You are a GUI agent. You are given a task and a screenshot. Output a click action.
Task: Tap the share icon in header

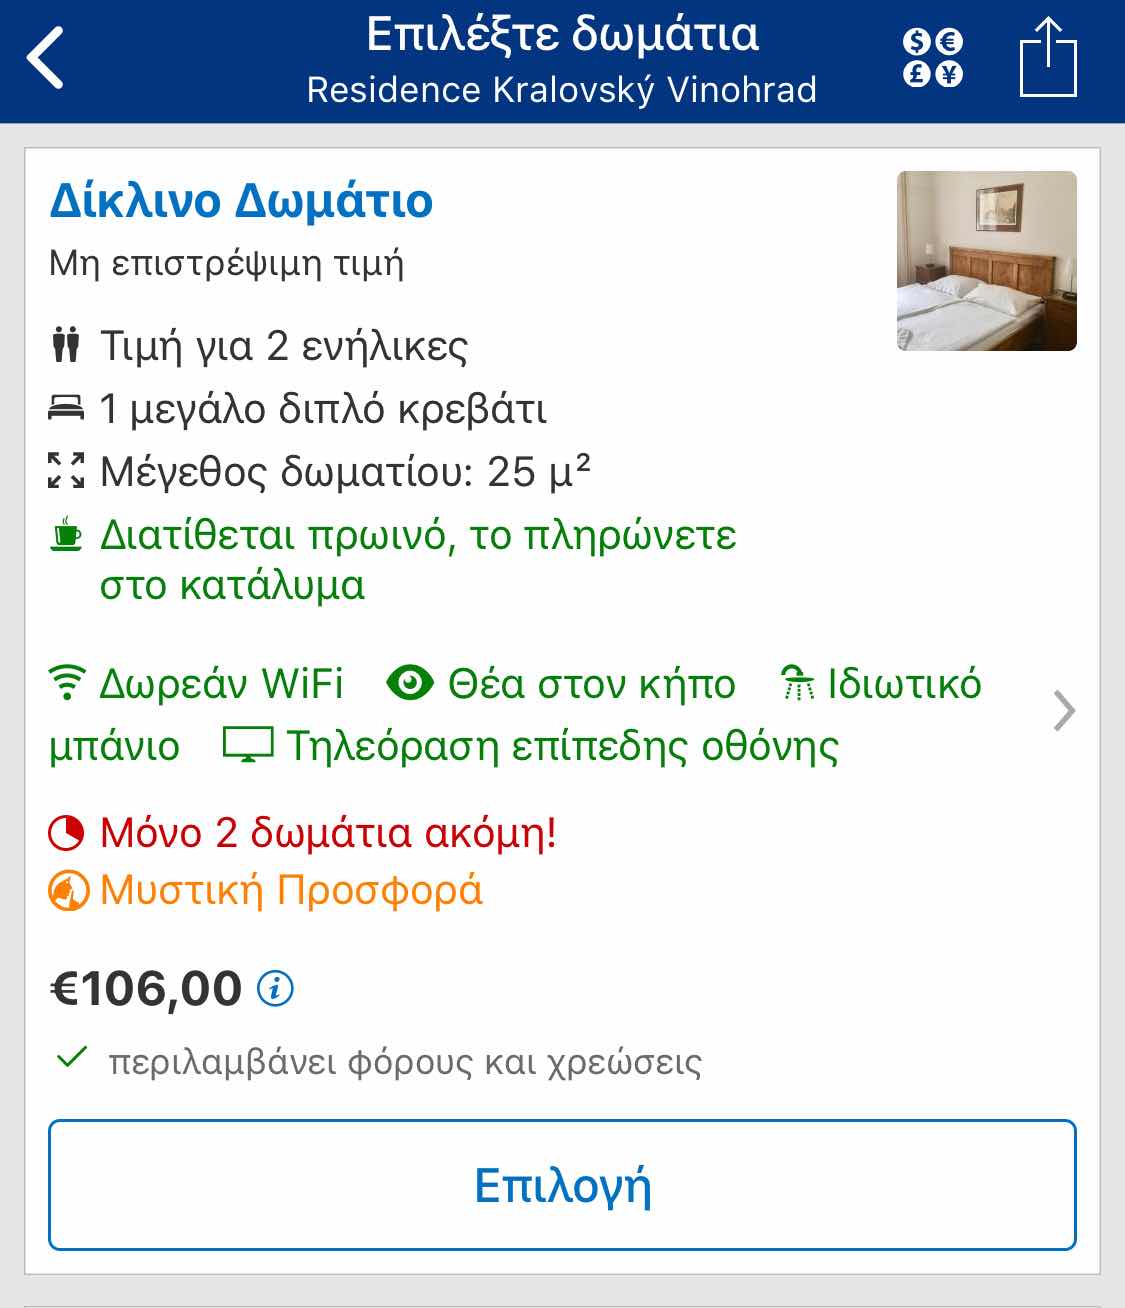[1048, 57]
